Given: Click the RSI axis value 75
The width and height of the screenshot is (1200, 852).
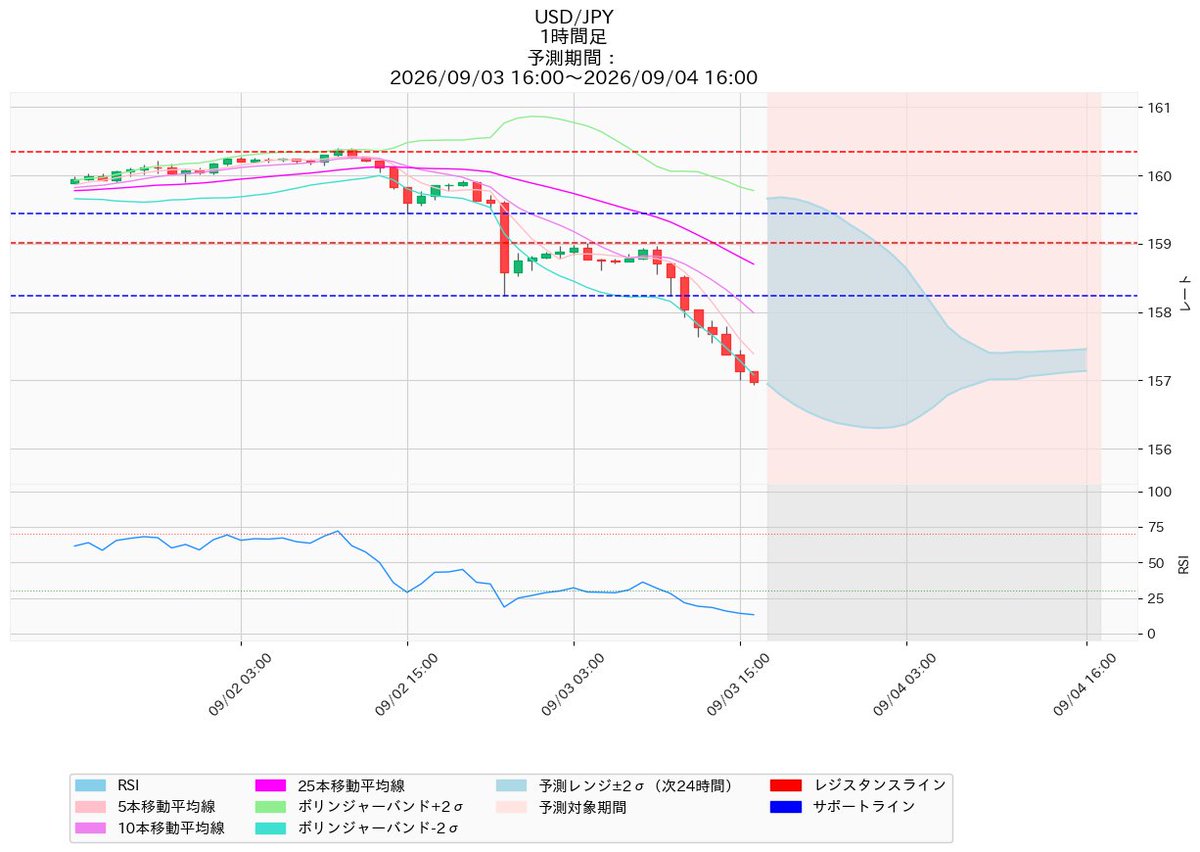Looking at the screenshot, I should click(1157, 528).
